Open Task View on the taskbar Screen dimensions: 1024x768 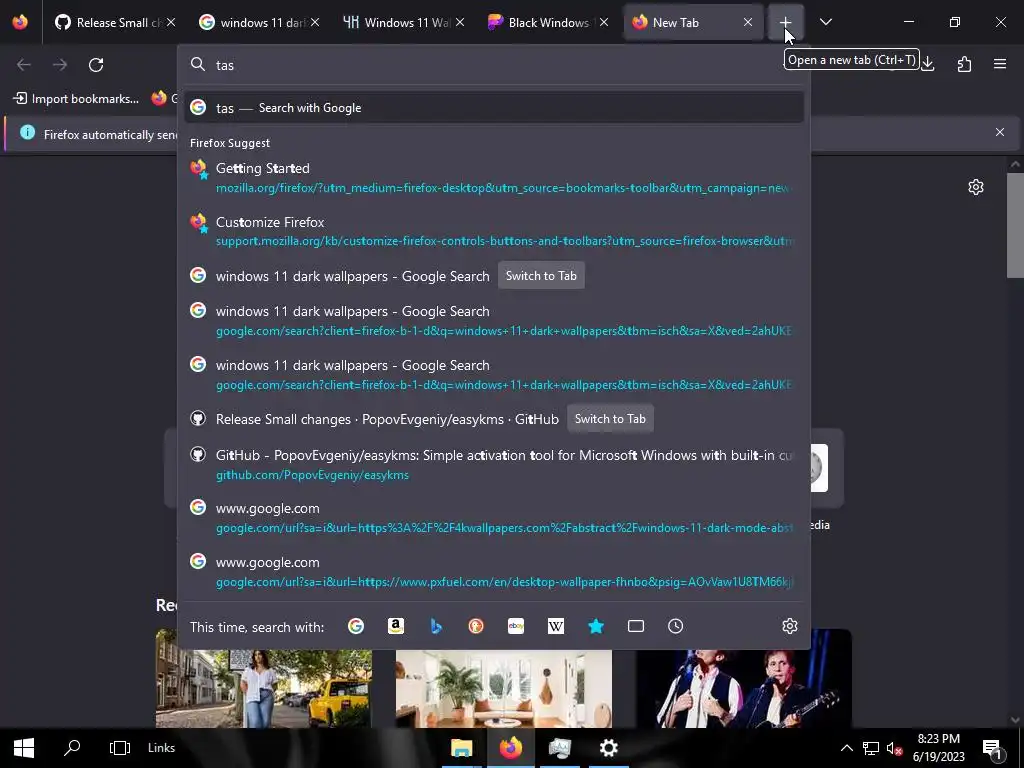click(120, 748)
